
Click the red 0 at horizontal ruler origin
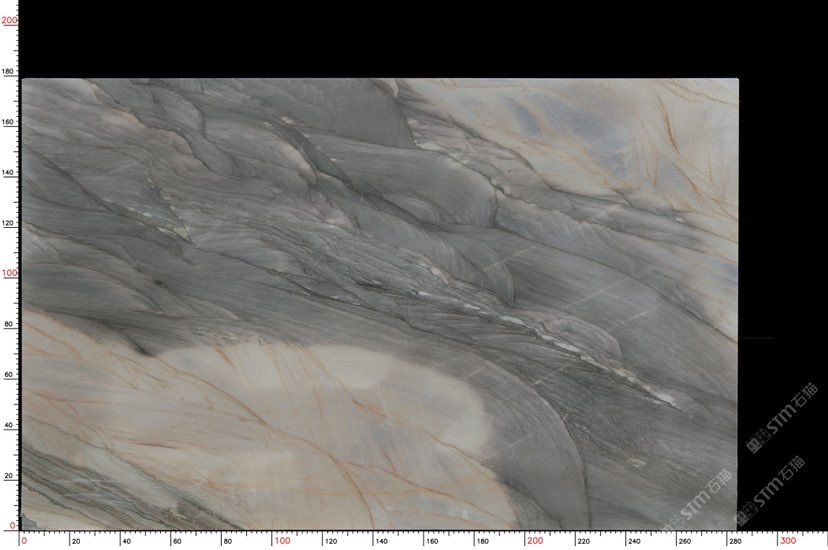click(25, 541)
